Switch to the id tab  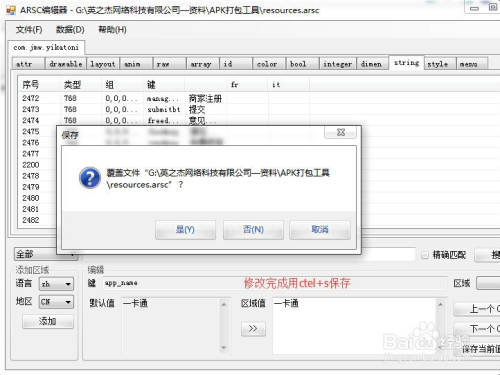click(236, 64)
